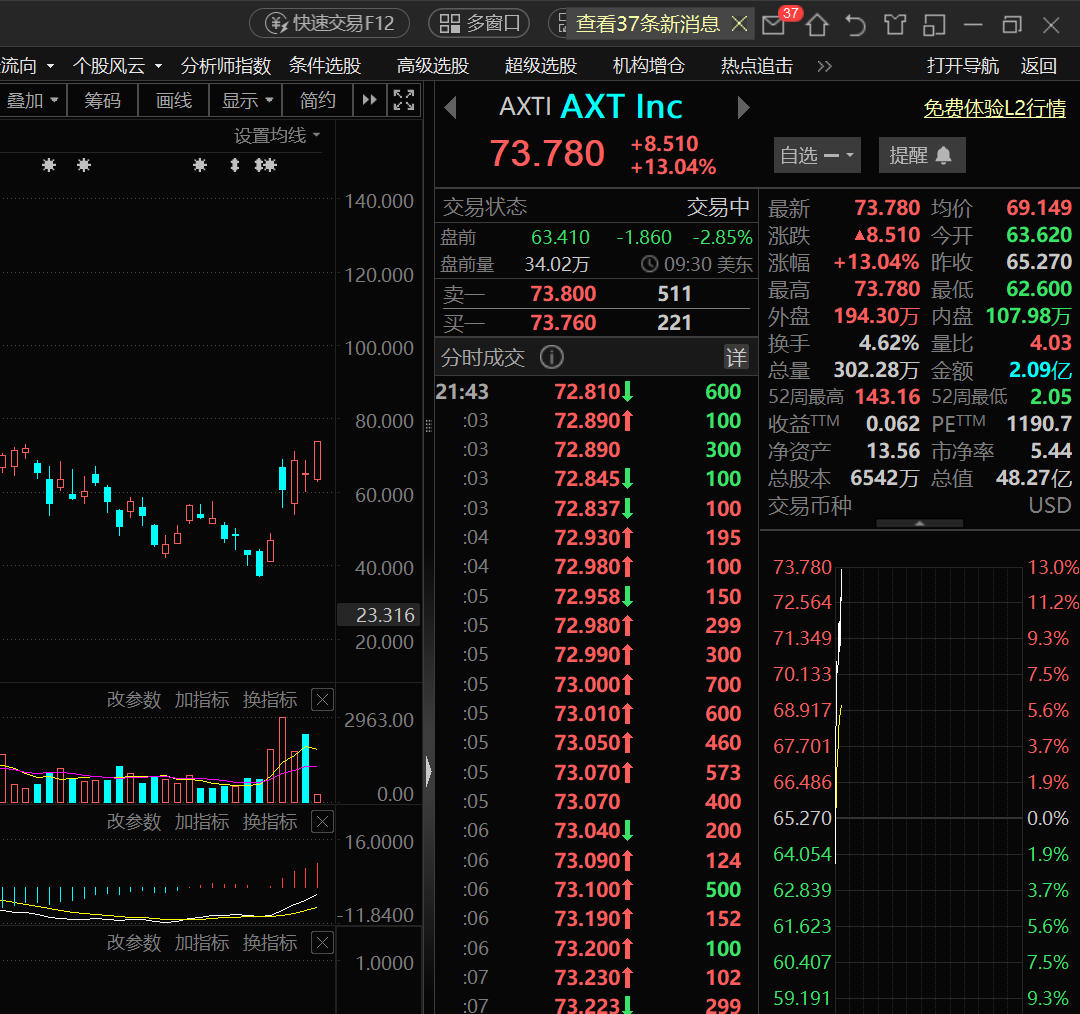1080x1014 pixels.
Task: Click 返回 button
Action: pyautogui.click(x=1039, y=66)
